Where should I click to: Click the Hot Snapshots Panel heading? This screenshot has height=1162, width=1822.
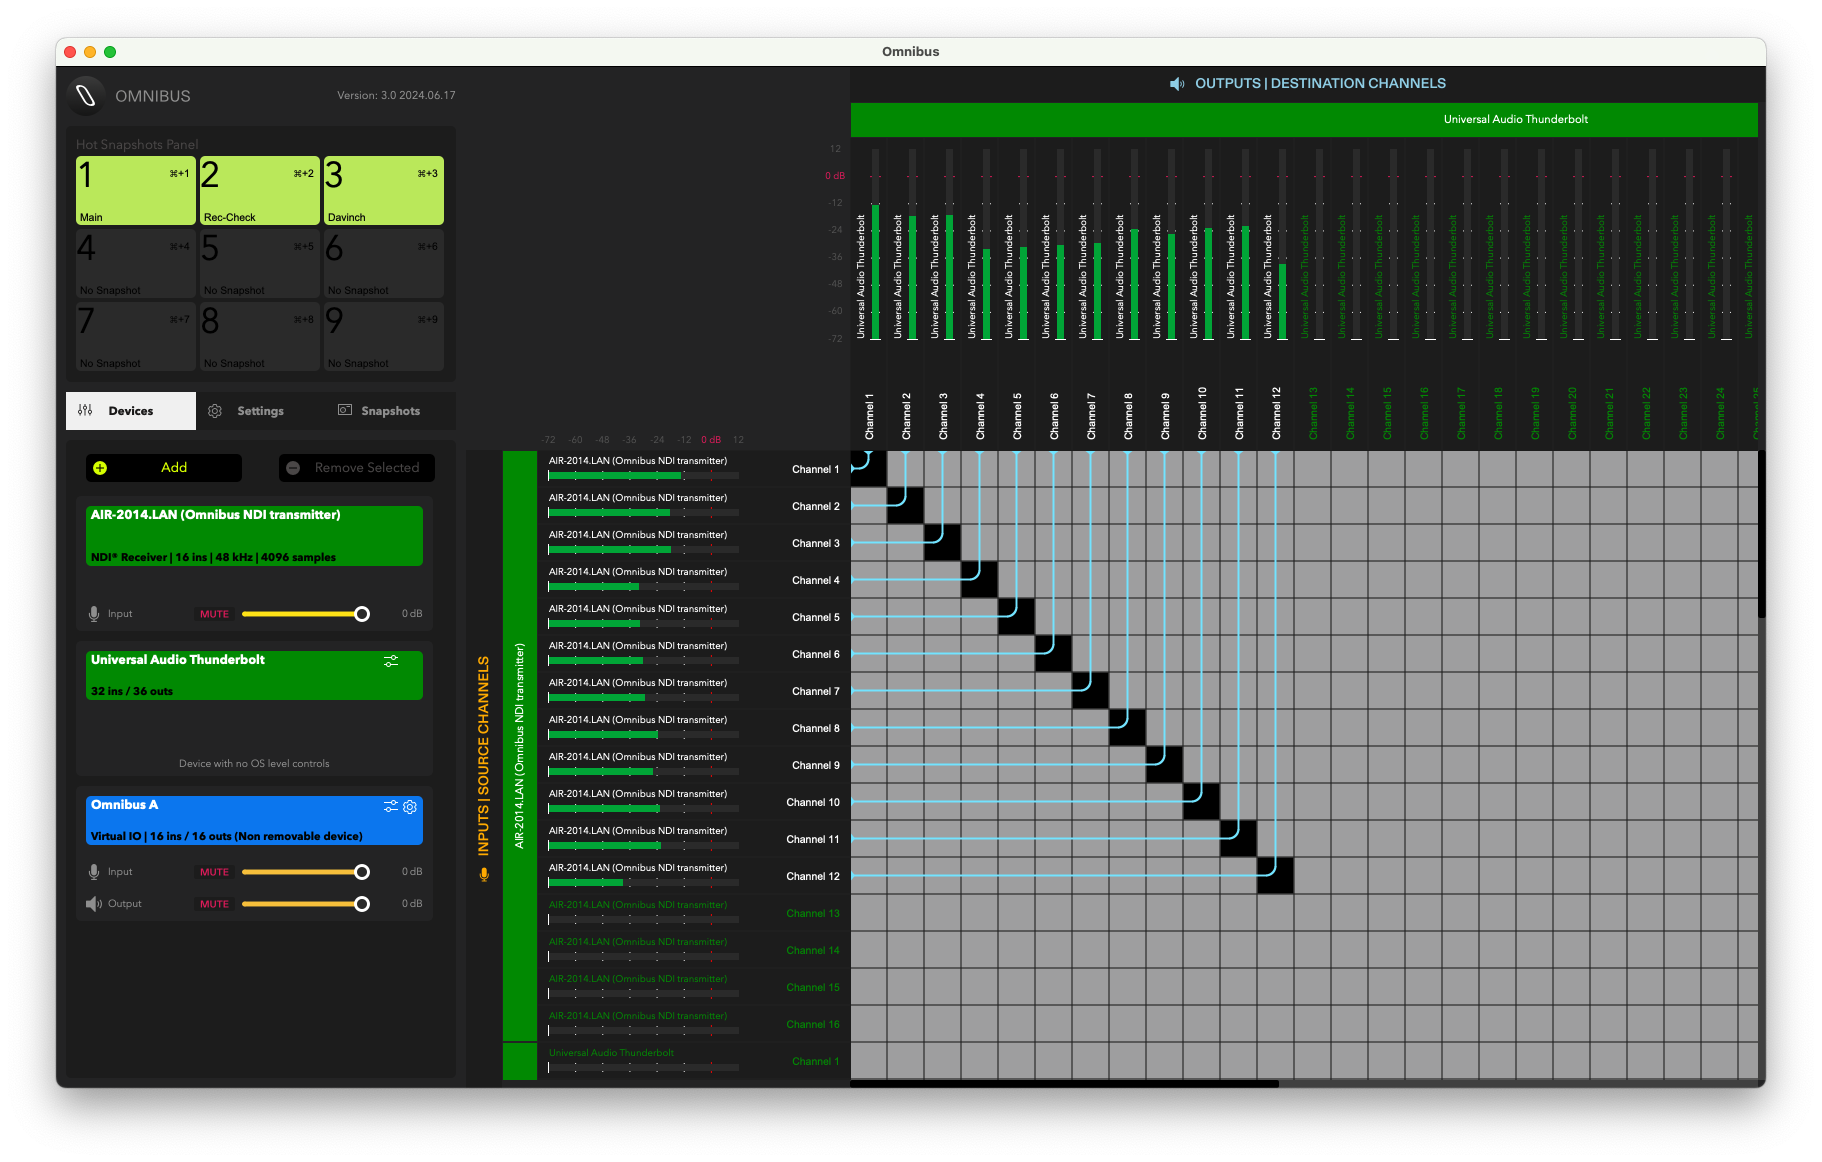(x=137, y=145)
